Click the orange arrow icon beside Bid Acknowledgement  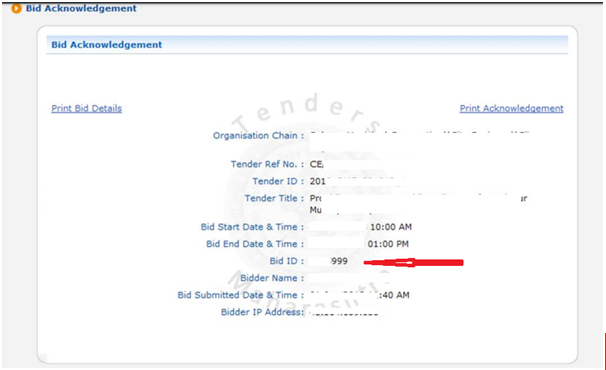pyautogui.click(x=16, y=8)
